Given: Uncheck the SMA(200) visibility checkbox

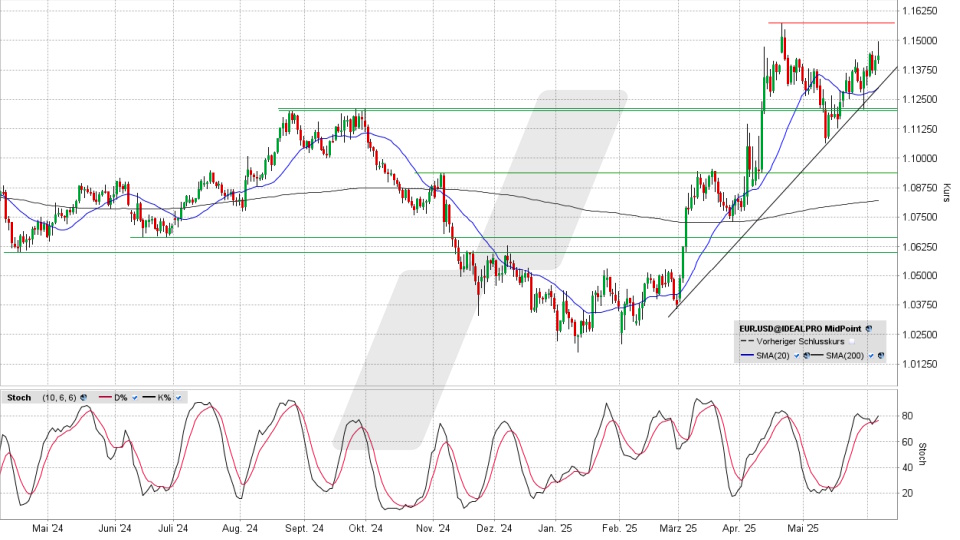Looking at the screenshot, I should pos(871,356).
